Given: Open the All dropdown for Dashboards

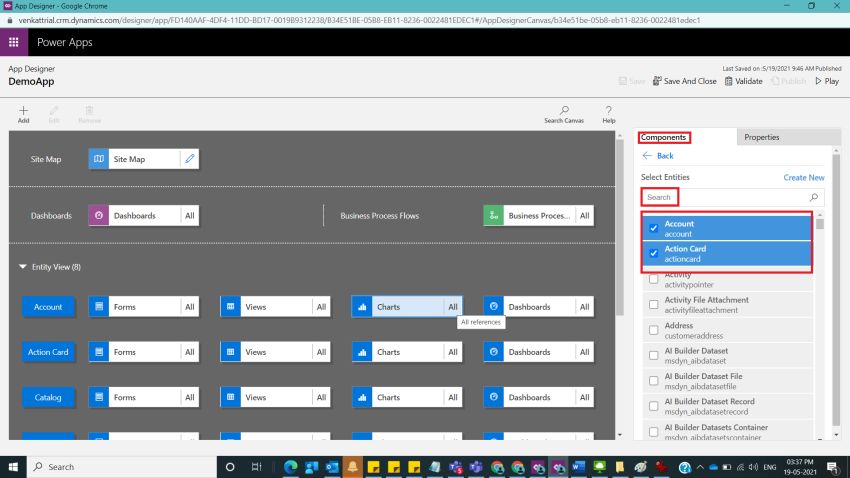Looking at the screenshot, I should tap(189, 215).
